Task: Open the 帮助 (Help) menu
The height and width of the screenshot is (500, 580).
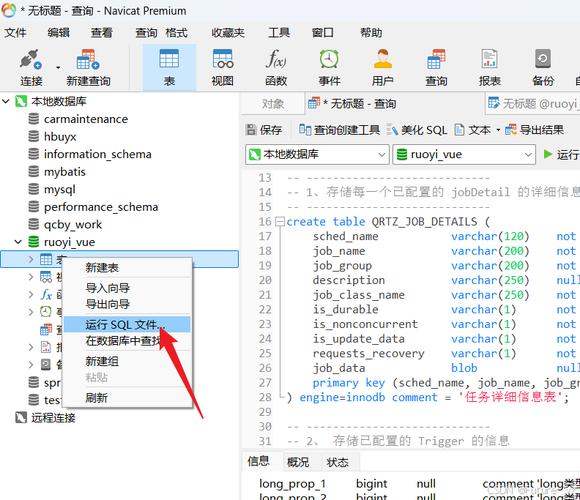Action: [371, 33]
